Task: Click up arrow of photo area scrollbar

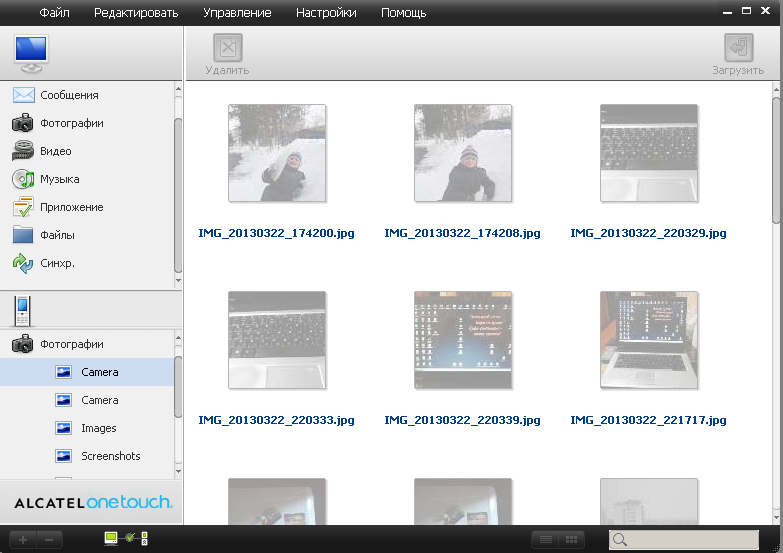Action: 776,90
